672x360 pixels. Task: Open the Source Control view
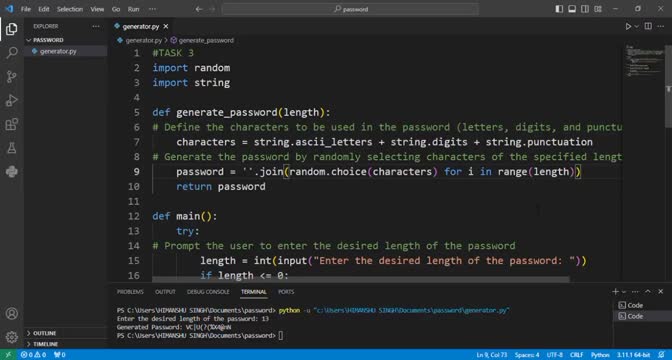point(12,77)
